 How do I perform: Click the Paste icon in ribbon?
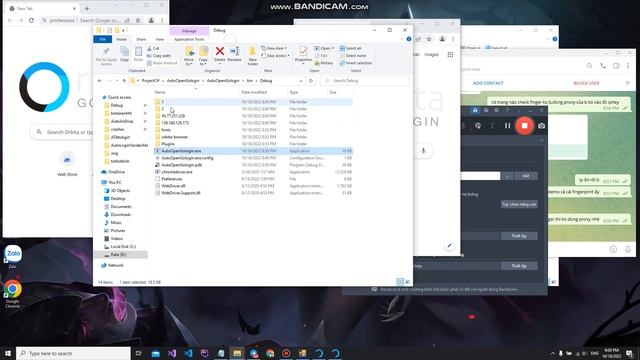click(138, 52)
